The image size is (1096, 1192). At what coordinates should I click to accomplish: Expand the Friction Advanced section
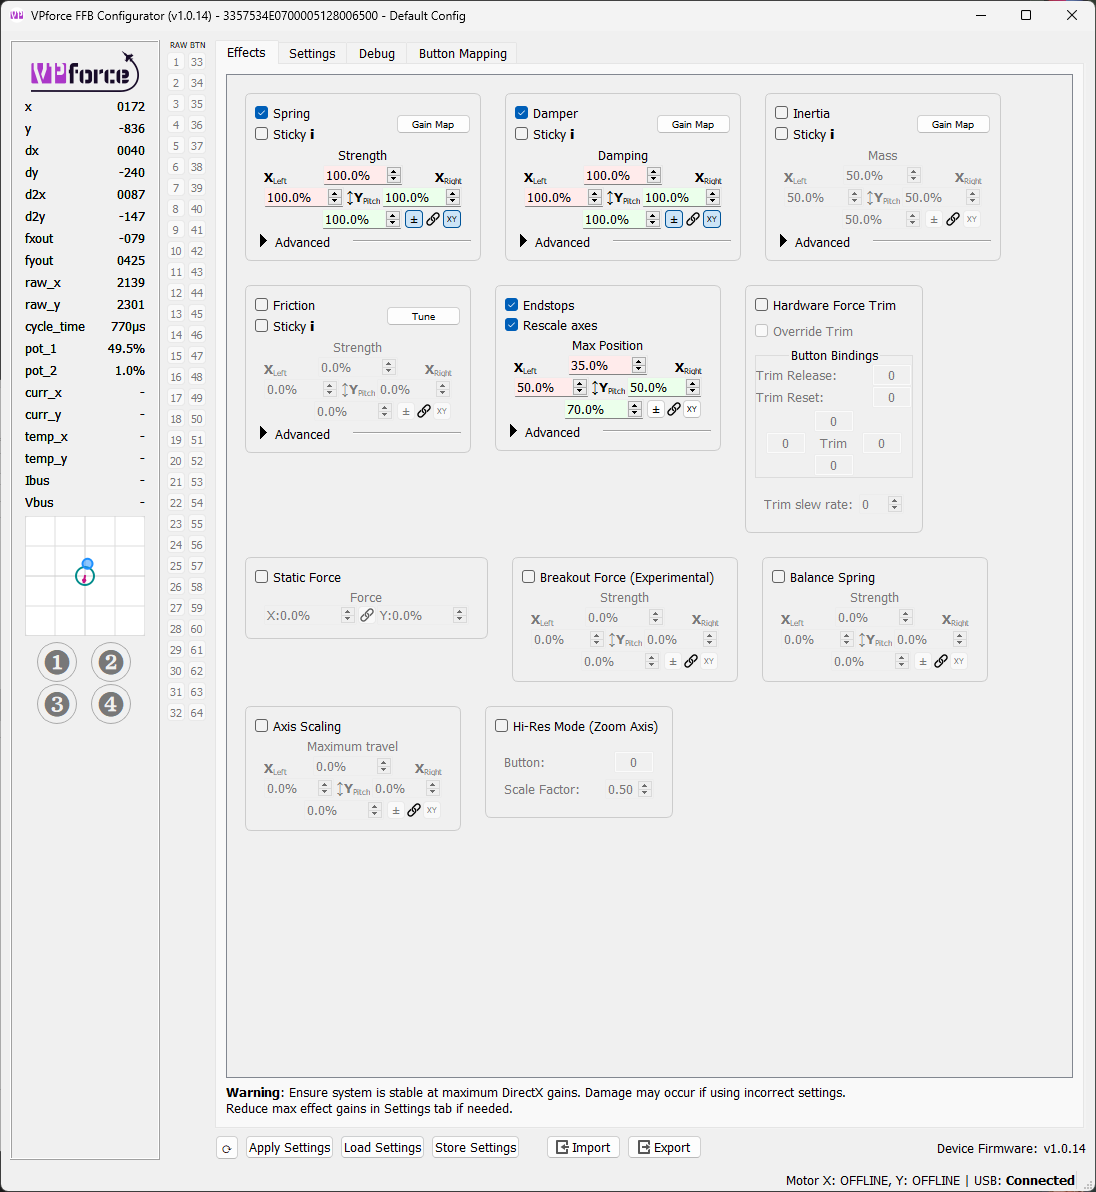point(264,433)
